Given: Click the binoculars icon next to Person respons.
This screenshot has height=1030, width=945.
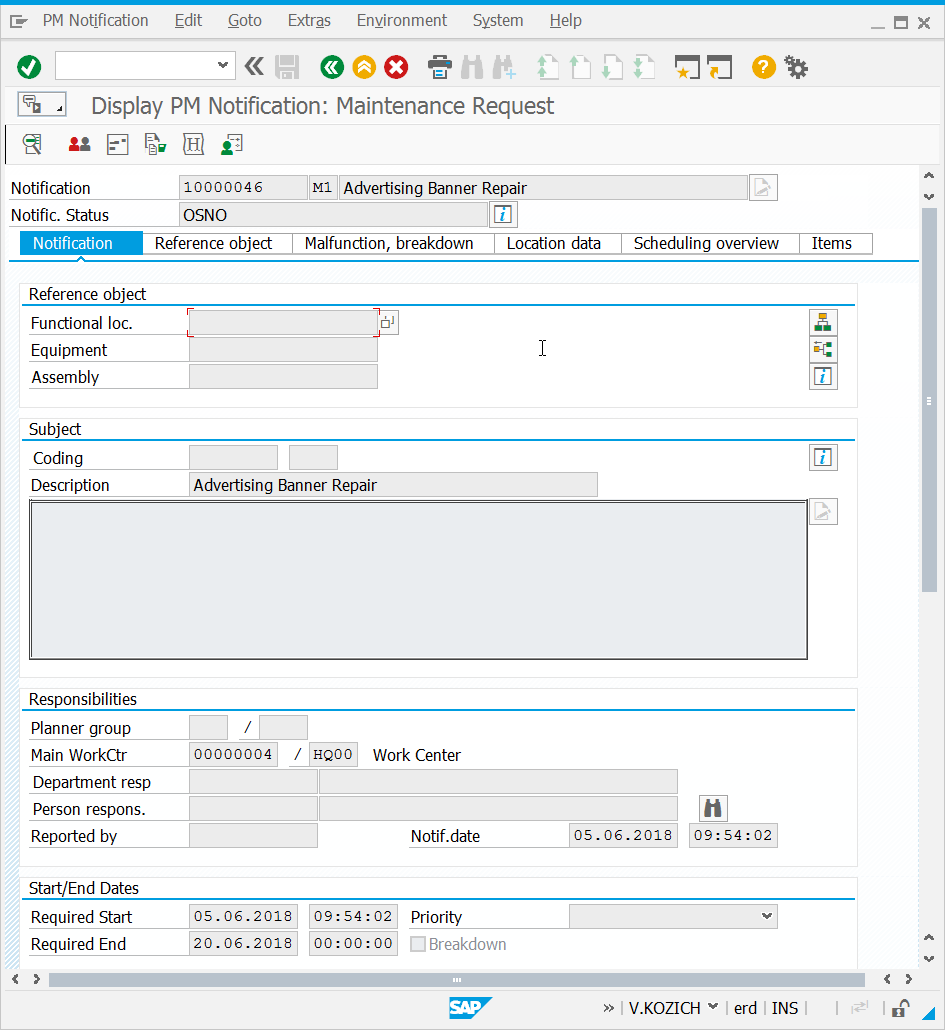Looking at the screenshot, I should coord(713,809).
